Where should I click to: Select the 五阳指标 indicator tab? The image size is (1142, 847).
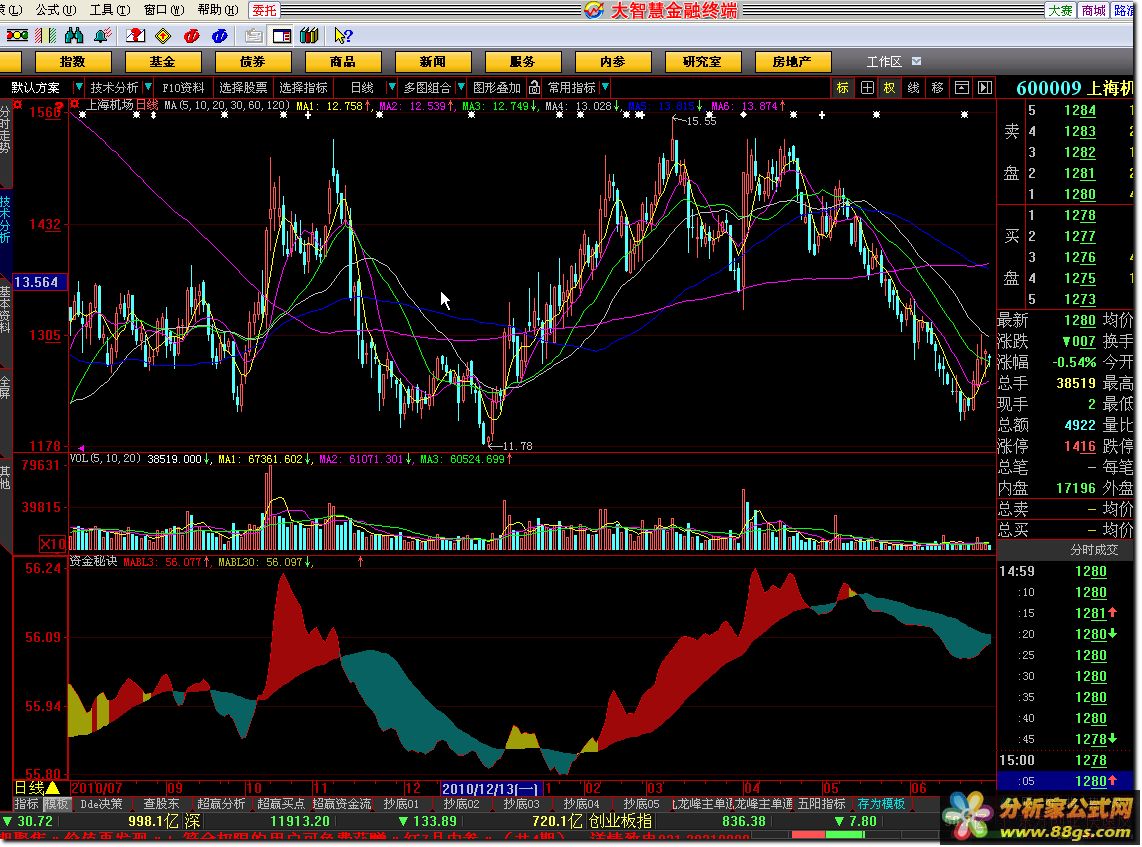tap(822, 803)
